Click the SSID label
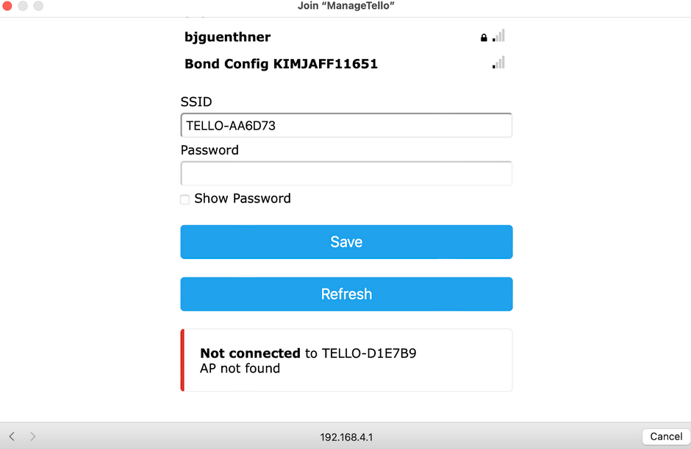Screen dimensions: 691x449 [x=196, y=102]
